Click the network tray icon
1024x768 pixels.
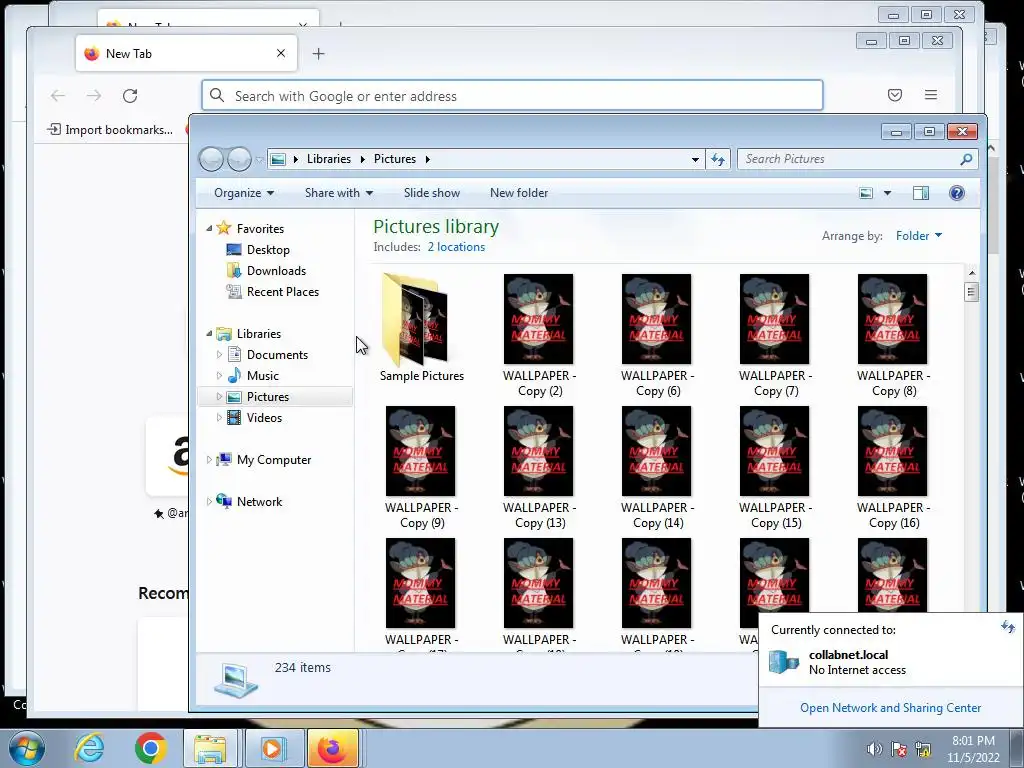click(923, 749)
